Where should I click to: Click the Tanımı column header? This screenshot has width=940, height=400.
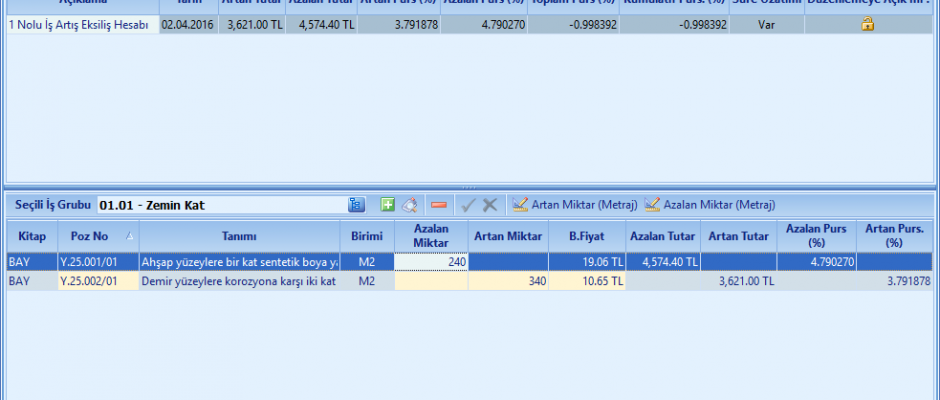click(240, 236)
